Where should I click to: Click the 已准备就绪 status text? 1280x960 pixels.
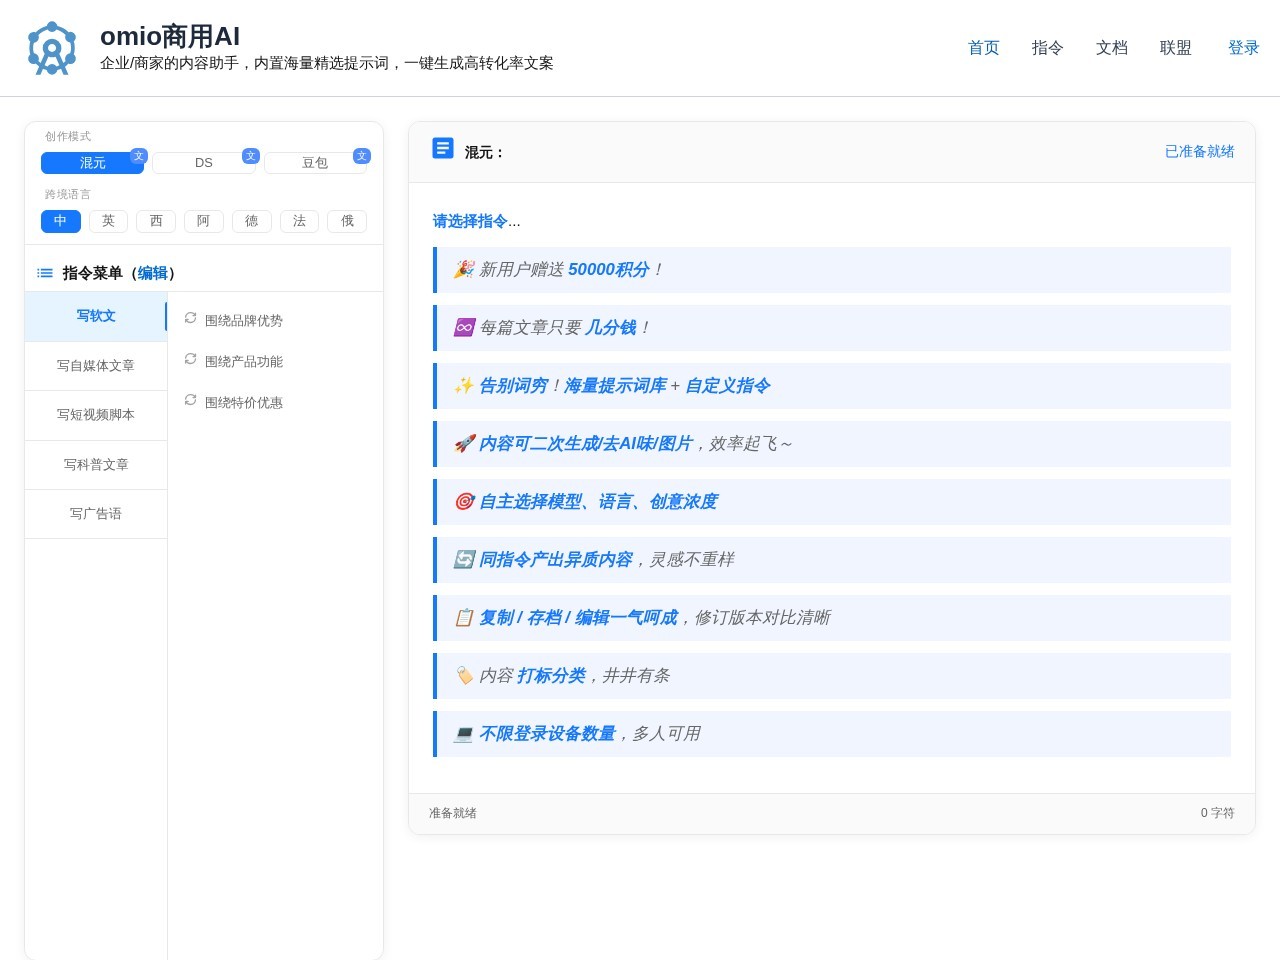pyautogui.click(x=1200, y=151)
